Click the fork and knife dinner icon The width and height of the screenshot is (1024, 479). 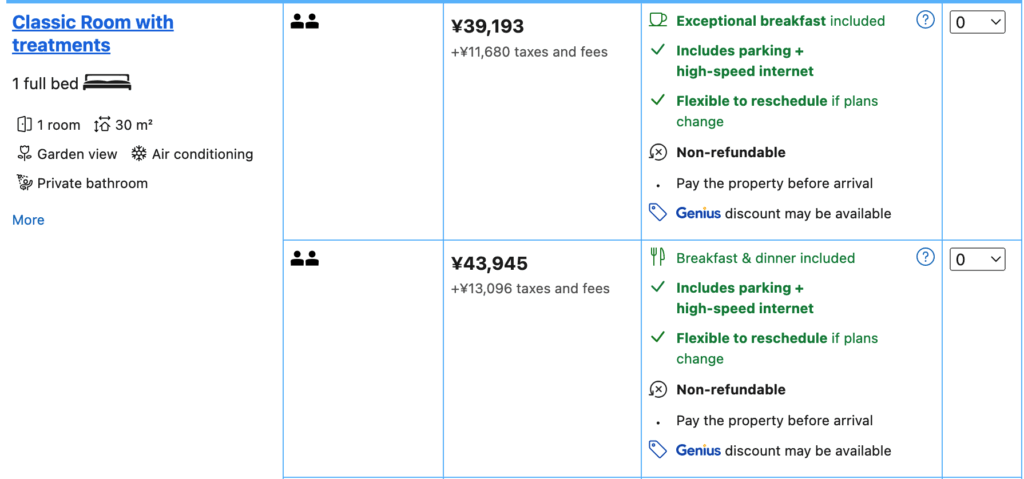(x=657, y=257)
